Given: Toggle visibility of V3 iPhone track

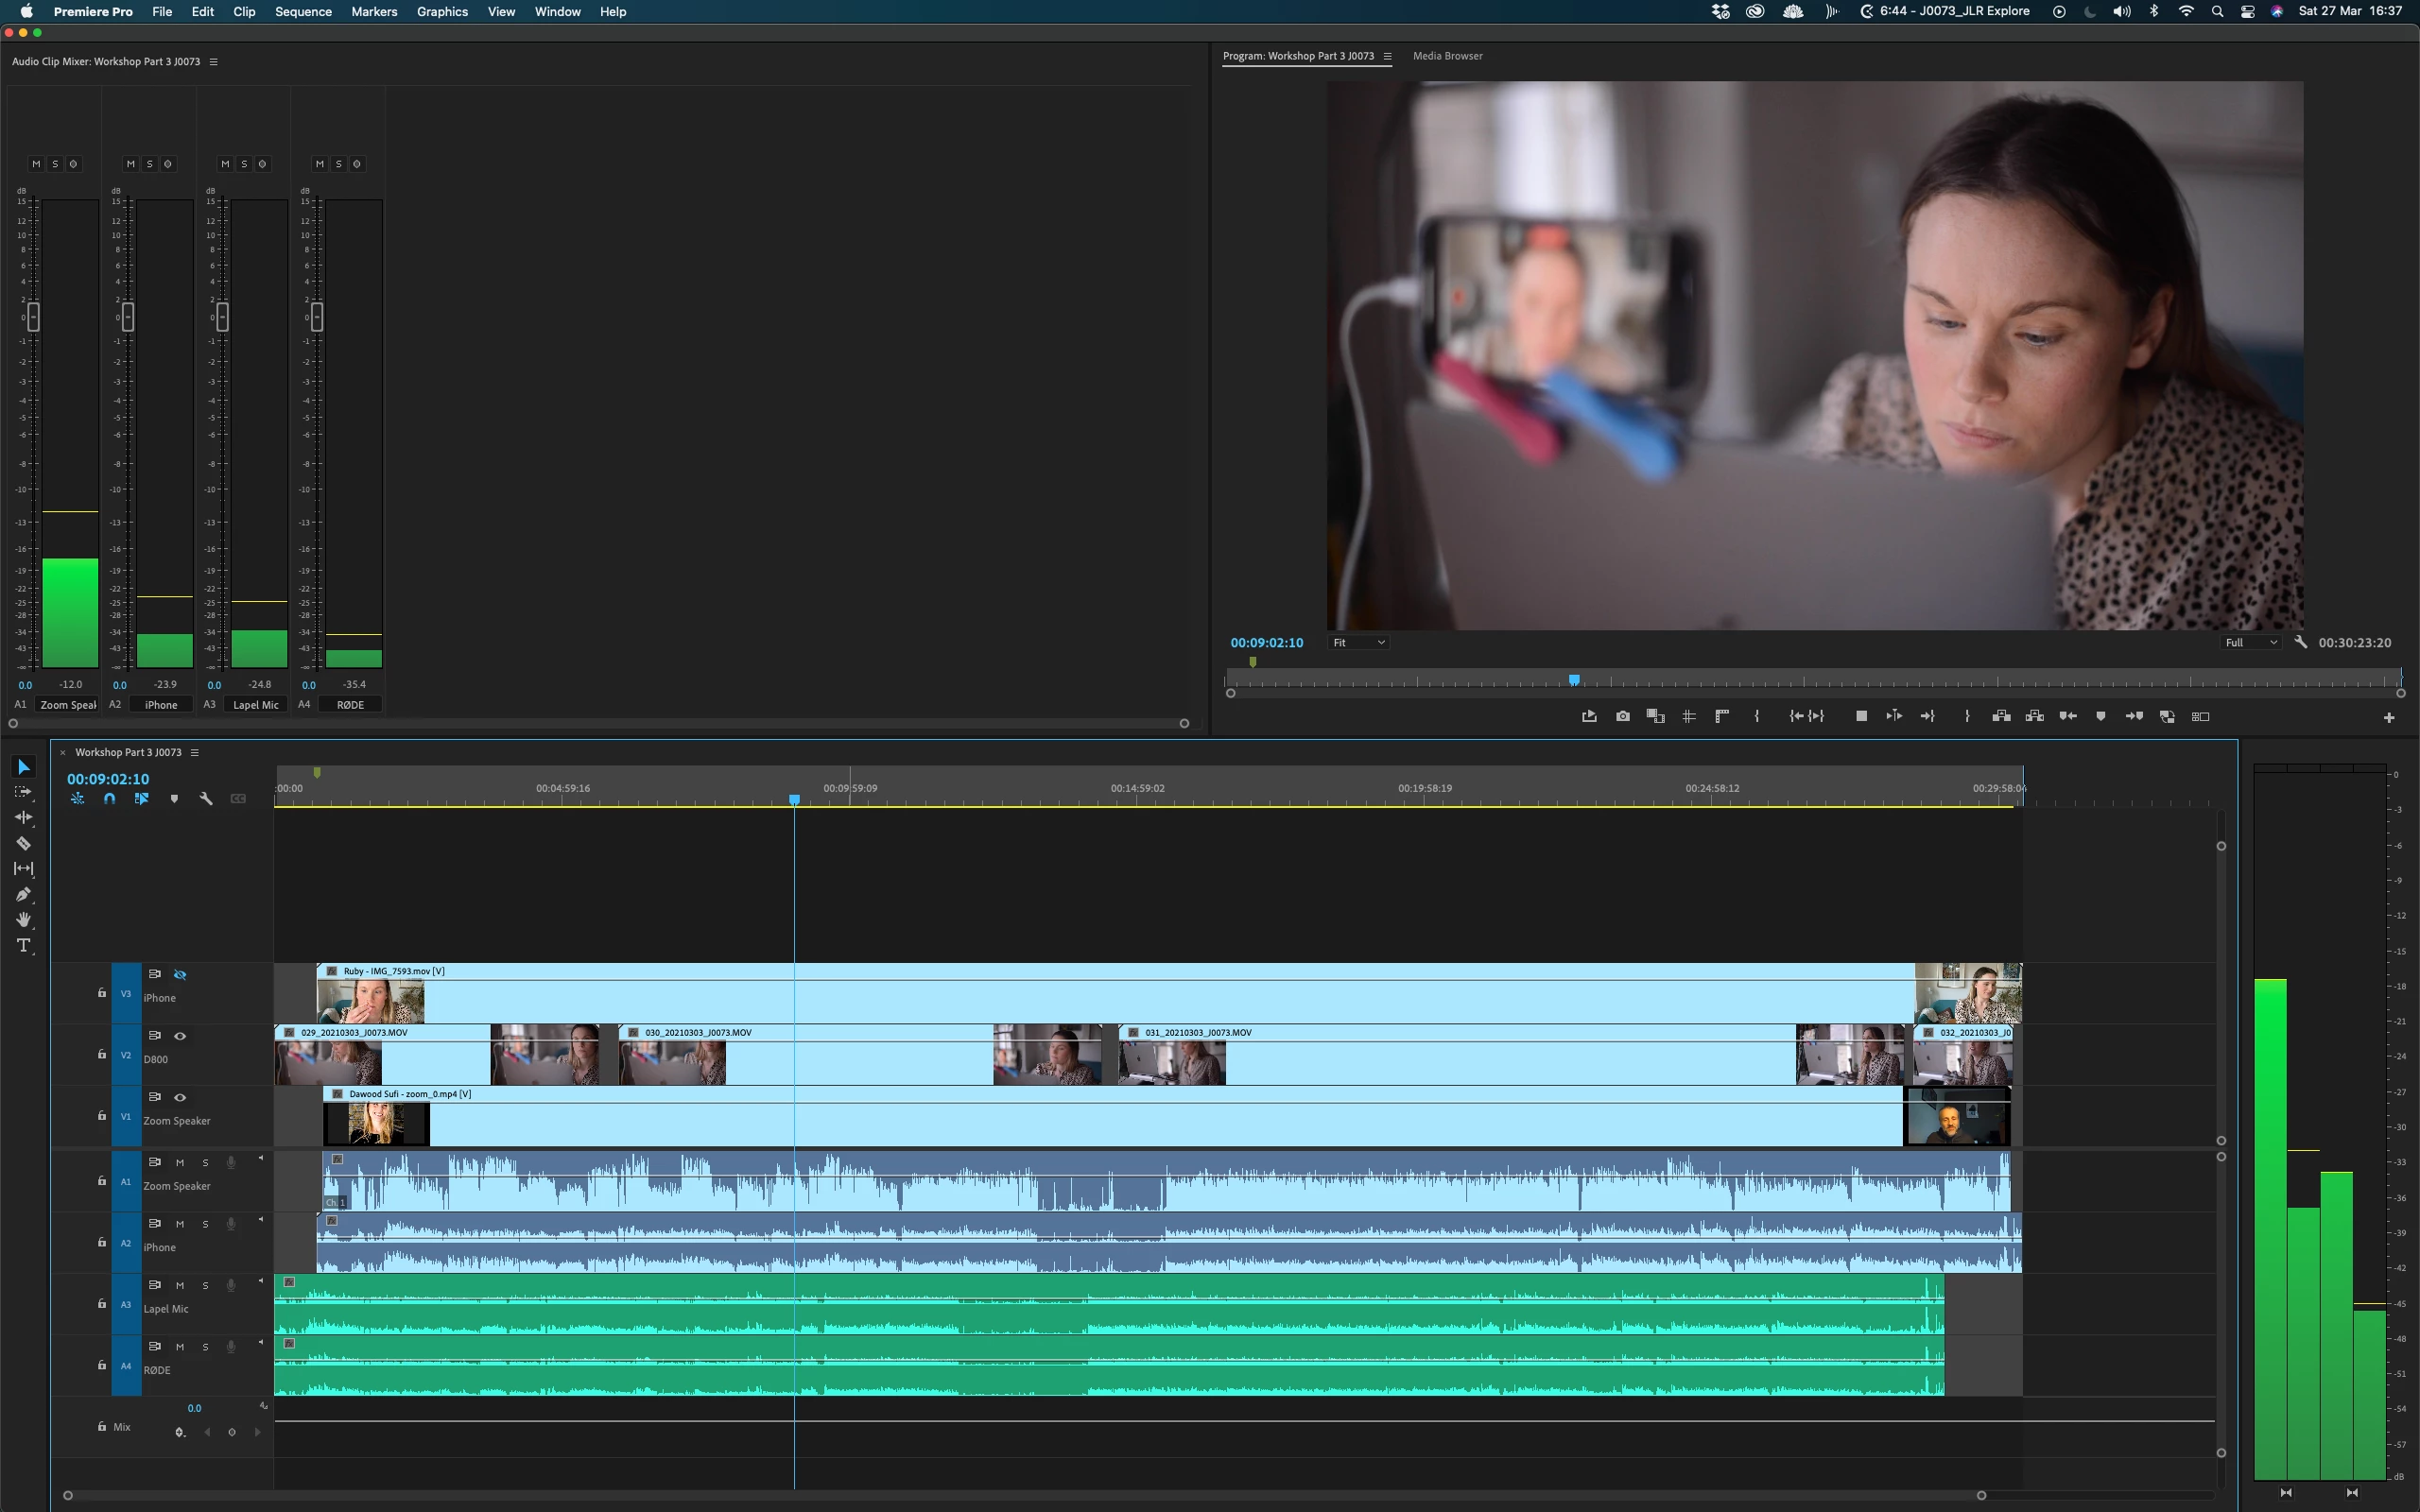Looking at the screenshot, I should pos(180,974).
